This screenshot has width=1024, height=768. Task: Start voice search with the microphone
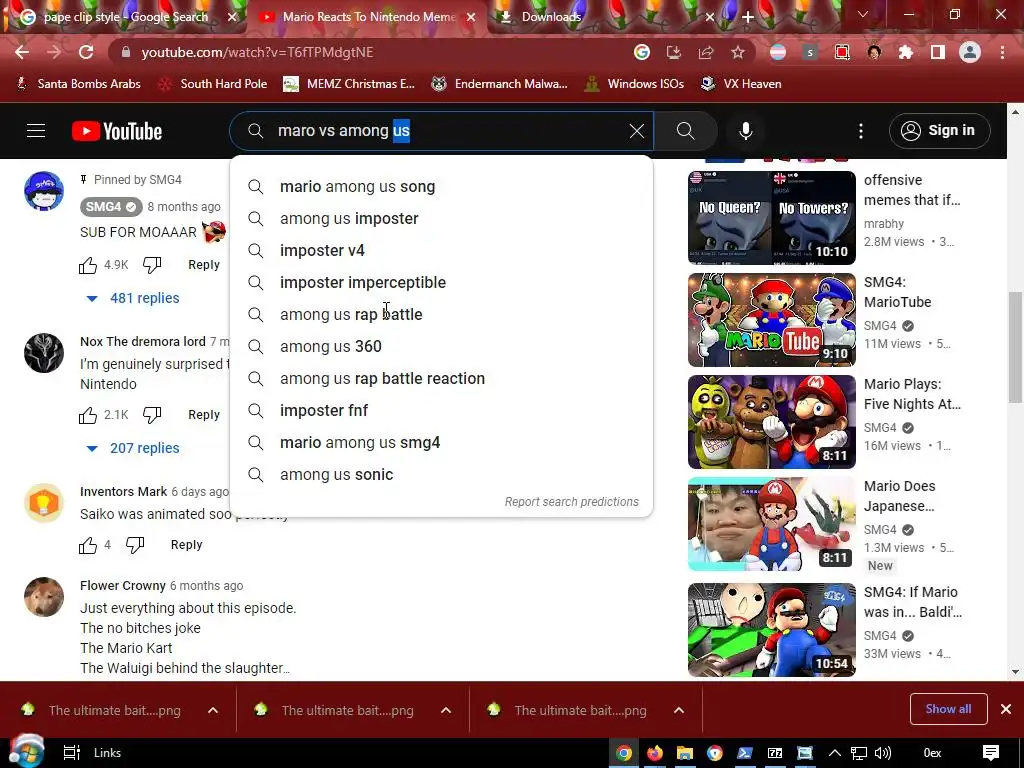tap(746, 131)
